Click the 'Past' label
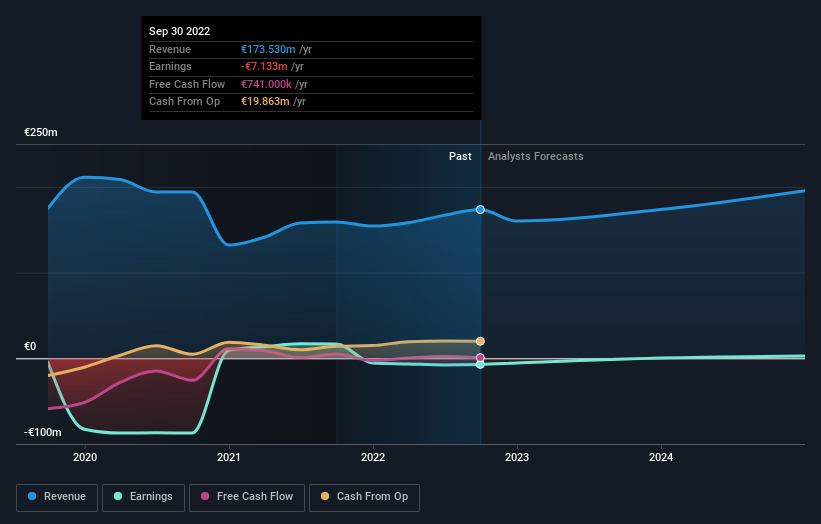The image size is (821, 524). coord(460,157)
